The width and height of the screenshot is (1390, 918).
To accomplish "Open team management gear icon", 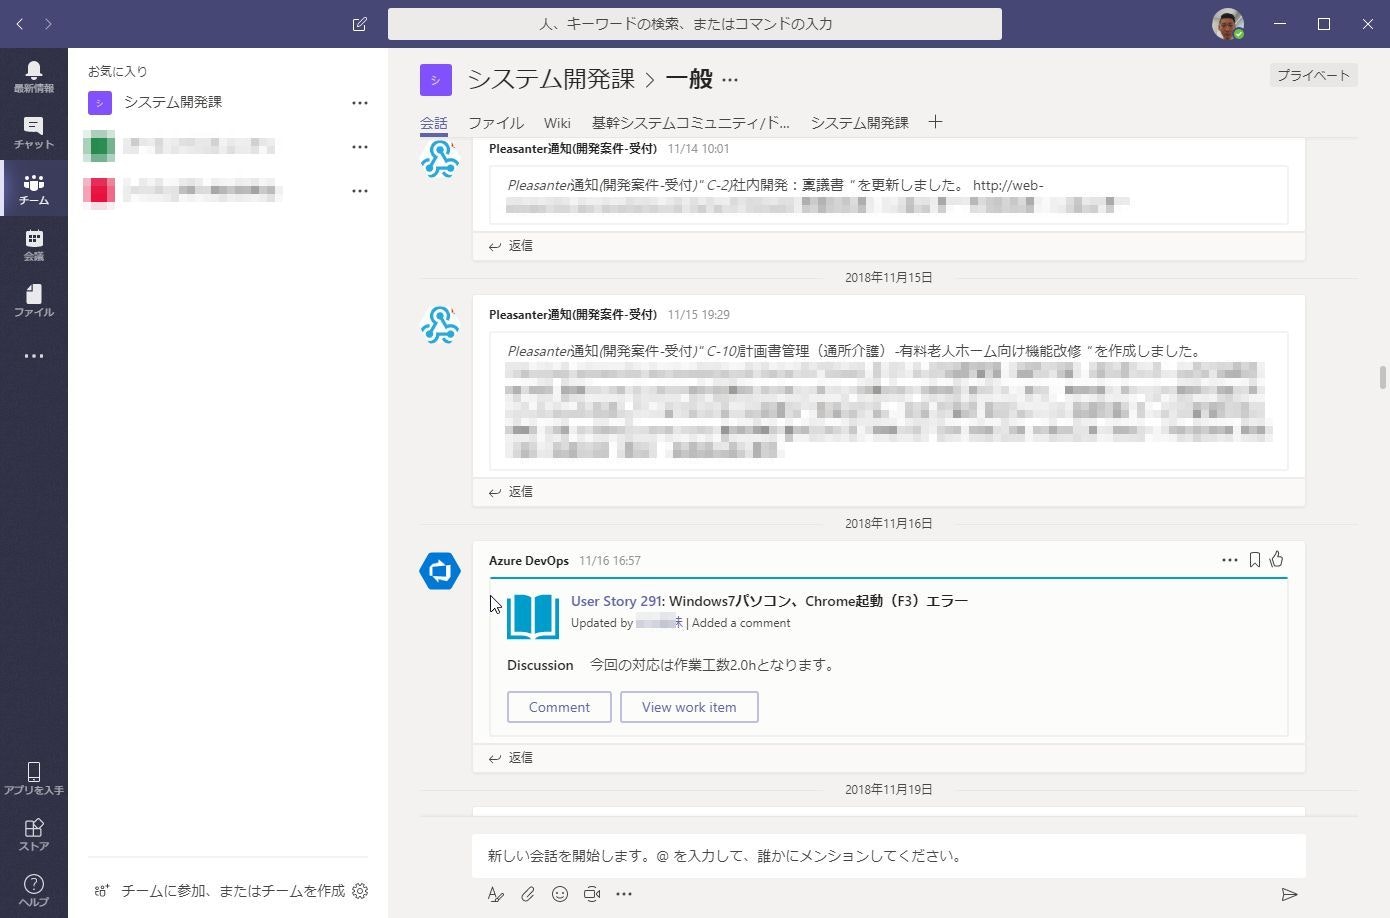I will [x=360, y=891].
